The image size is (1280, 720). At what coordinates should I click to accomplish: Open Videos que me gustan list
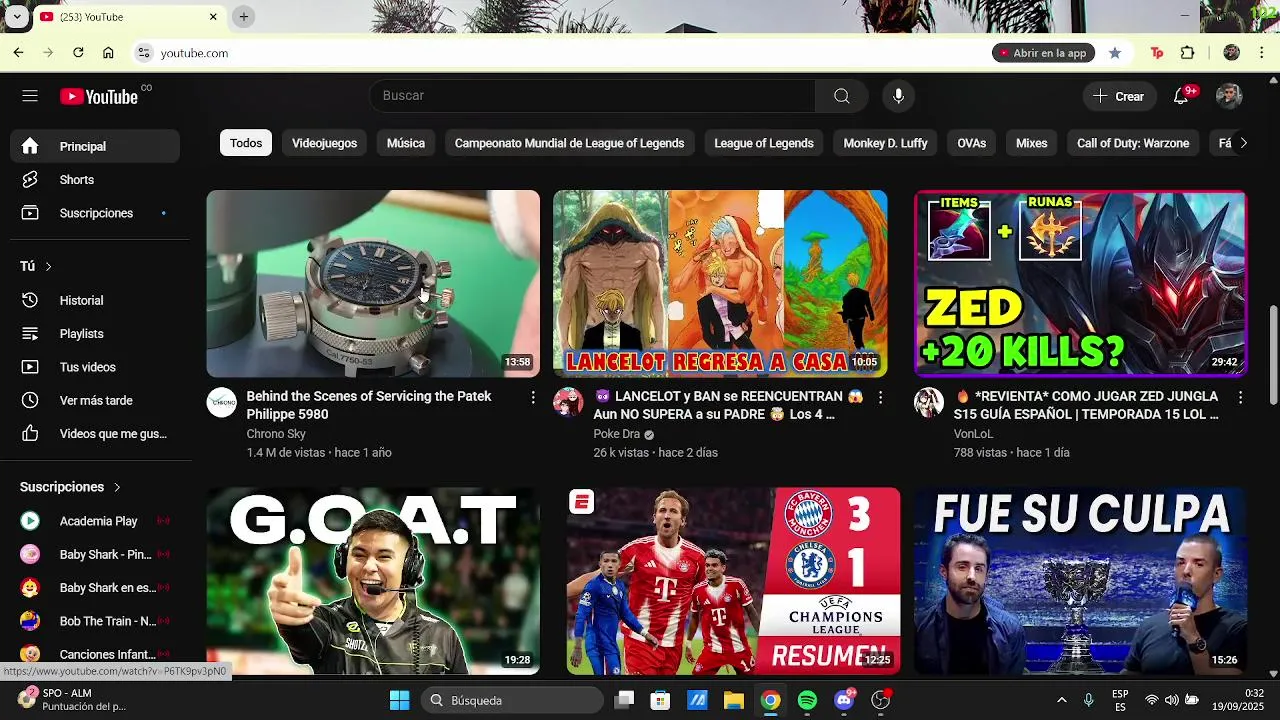96,434
